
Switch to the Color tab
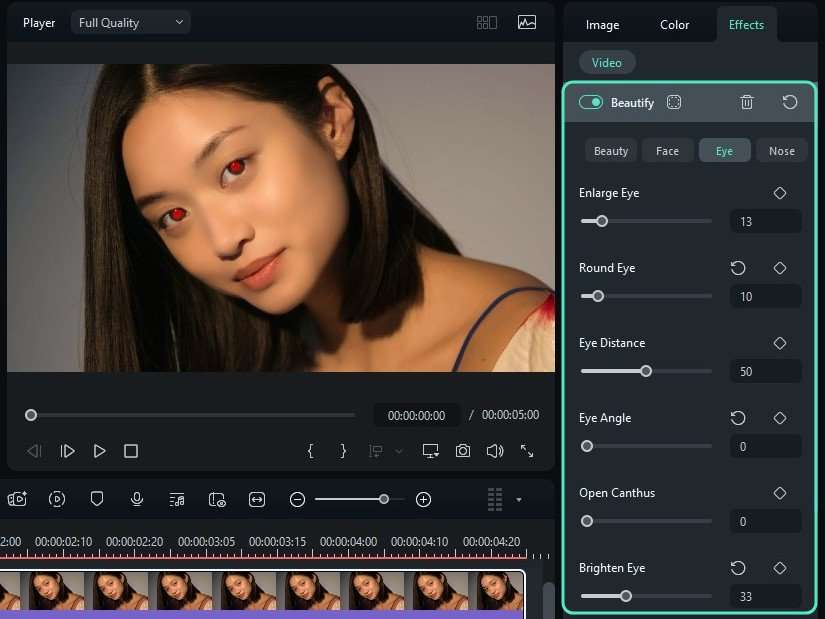[x=674, y=25]
